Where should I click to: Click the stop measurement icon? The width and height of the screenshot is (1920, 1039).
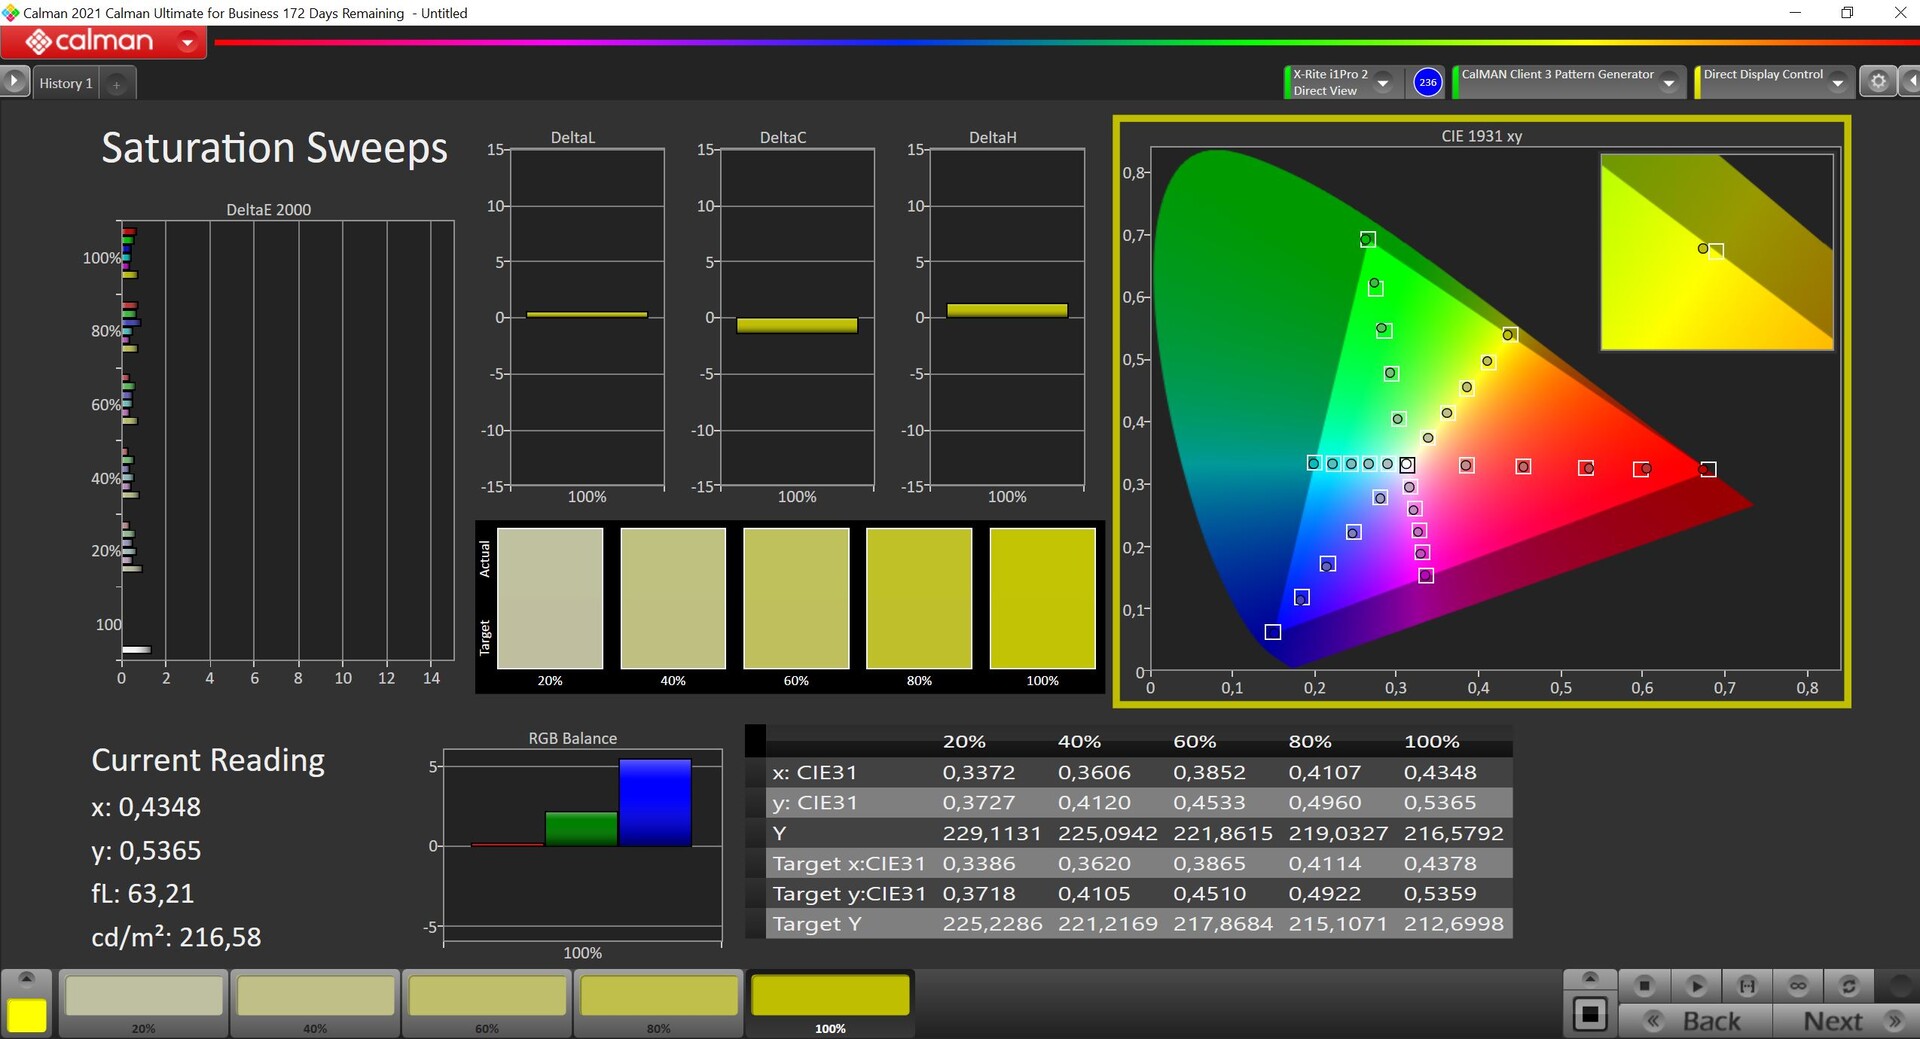1644,986
